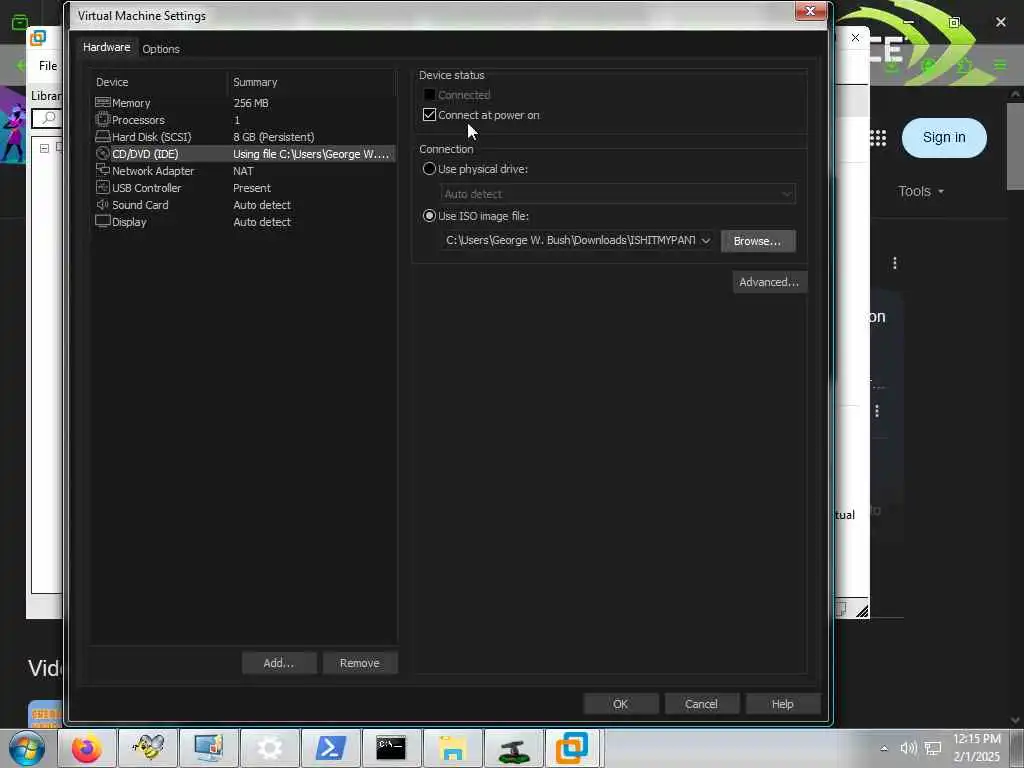Select the USB Controller device icon

[103, 187]
